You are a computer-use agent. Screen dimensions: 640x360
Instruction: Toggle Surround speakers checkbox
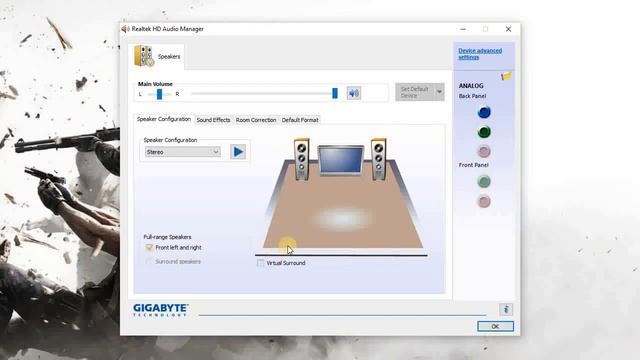coord(149,262)
